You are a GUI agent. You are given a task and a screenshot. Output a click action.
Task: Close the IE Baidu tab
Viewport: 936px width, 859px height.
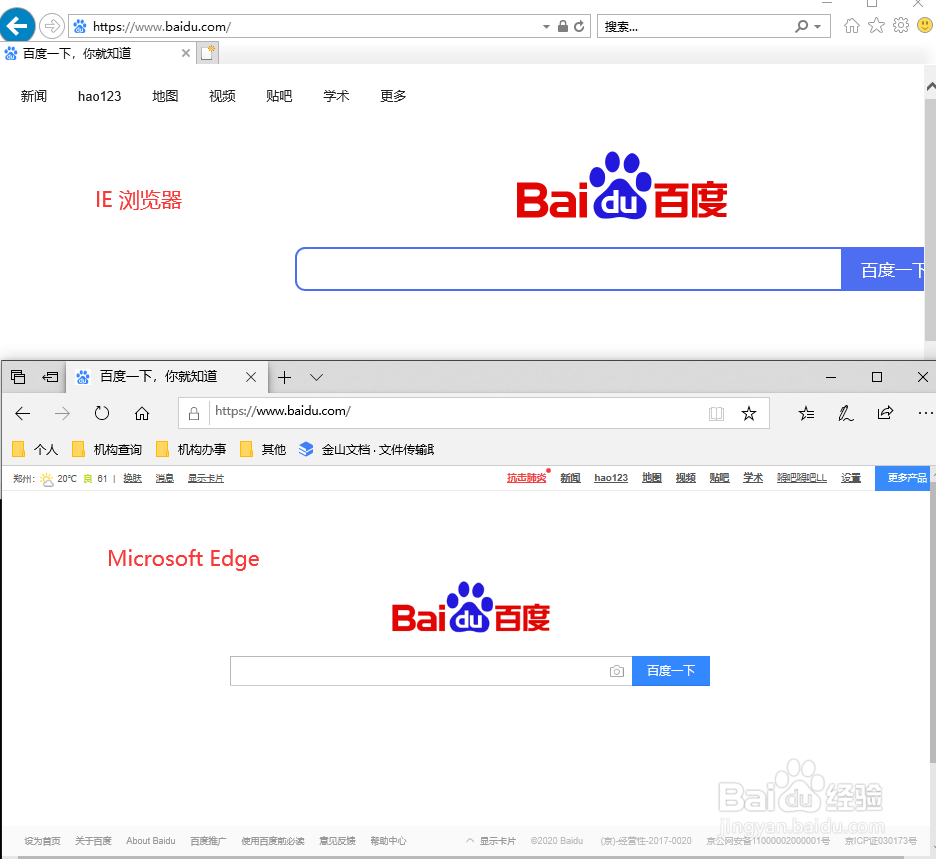click(186, 53)
